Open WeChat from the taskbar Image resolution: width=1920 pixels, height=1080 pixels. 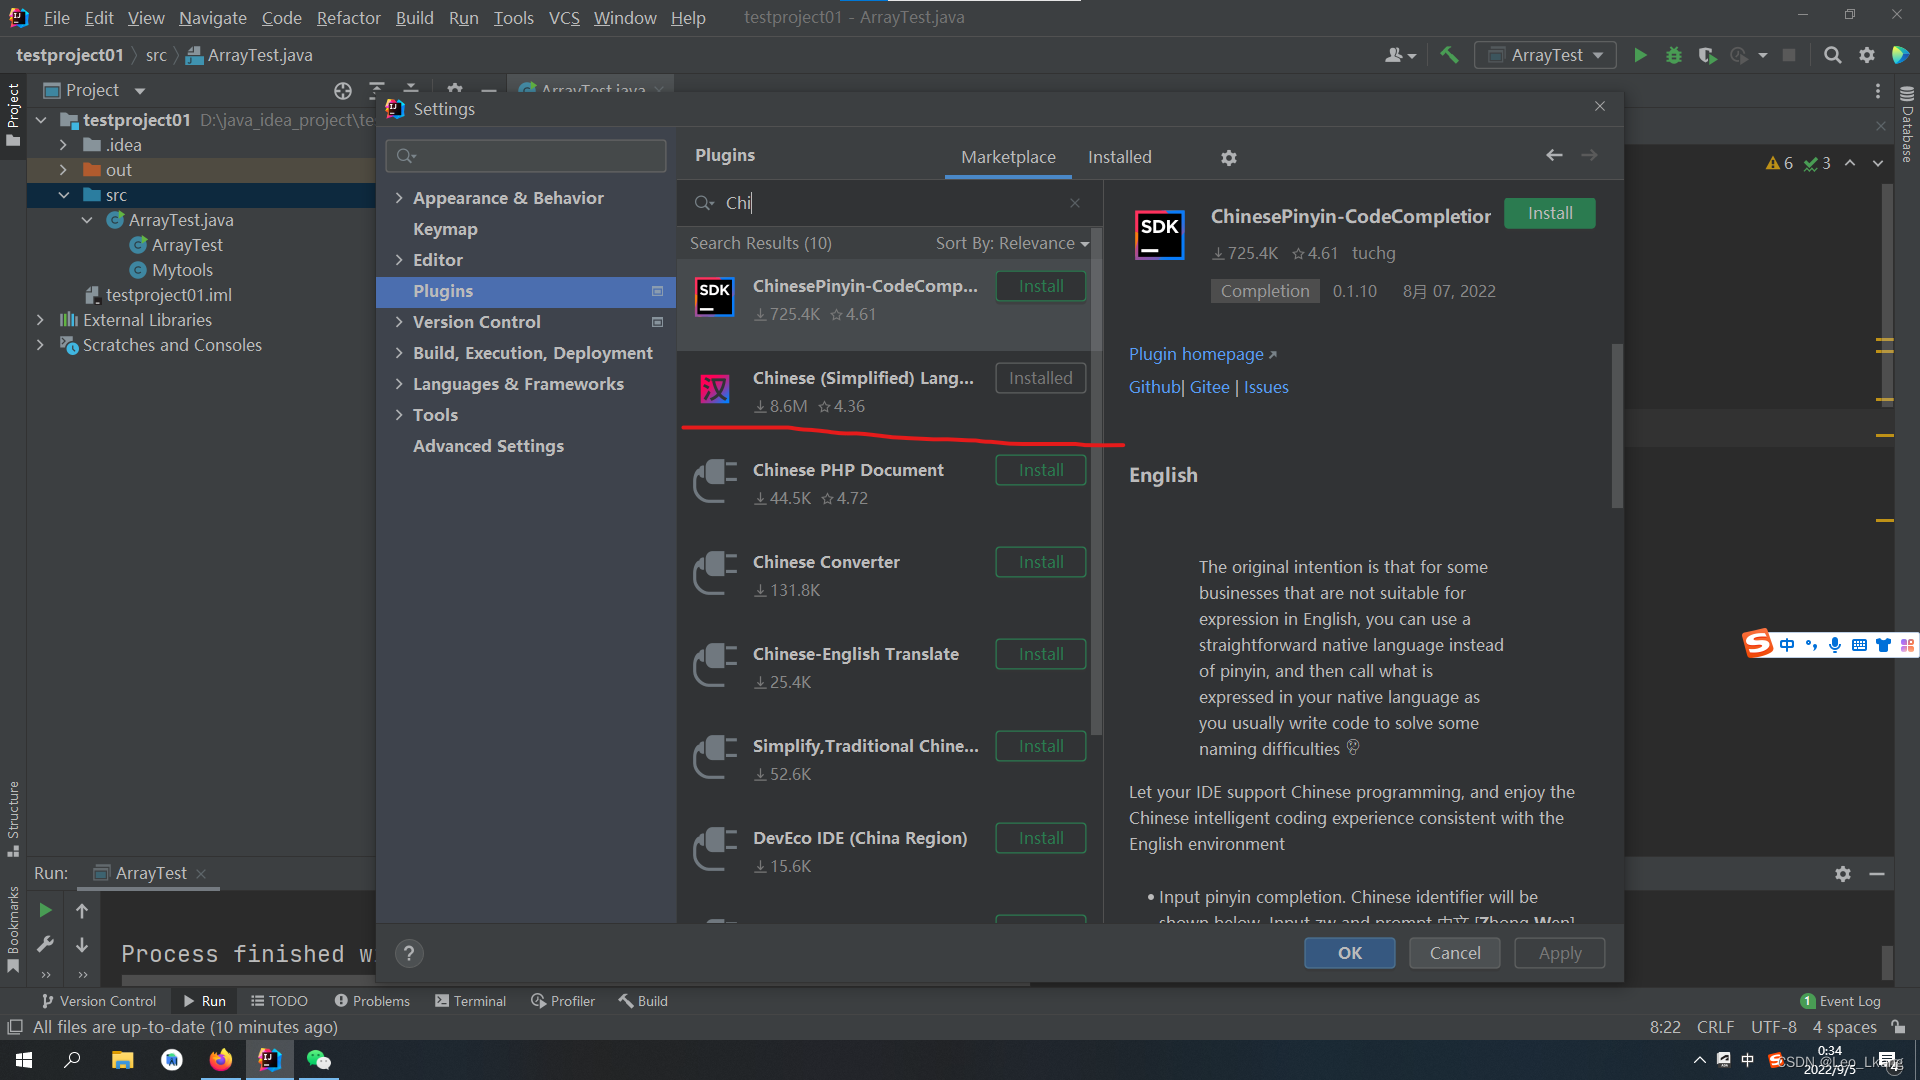click(318, 1060)
